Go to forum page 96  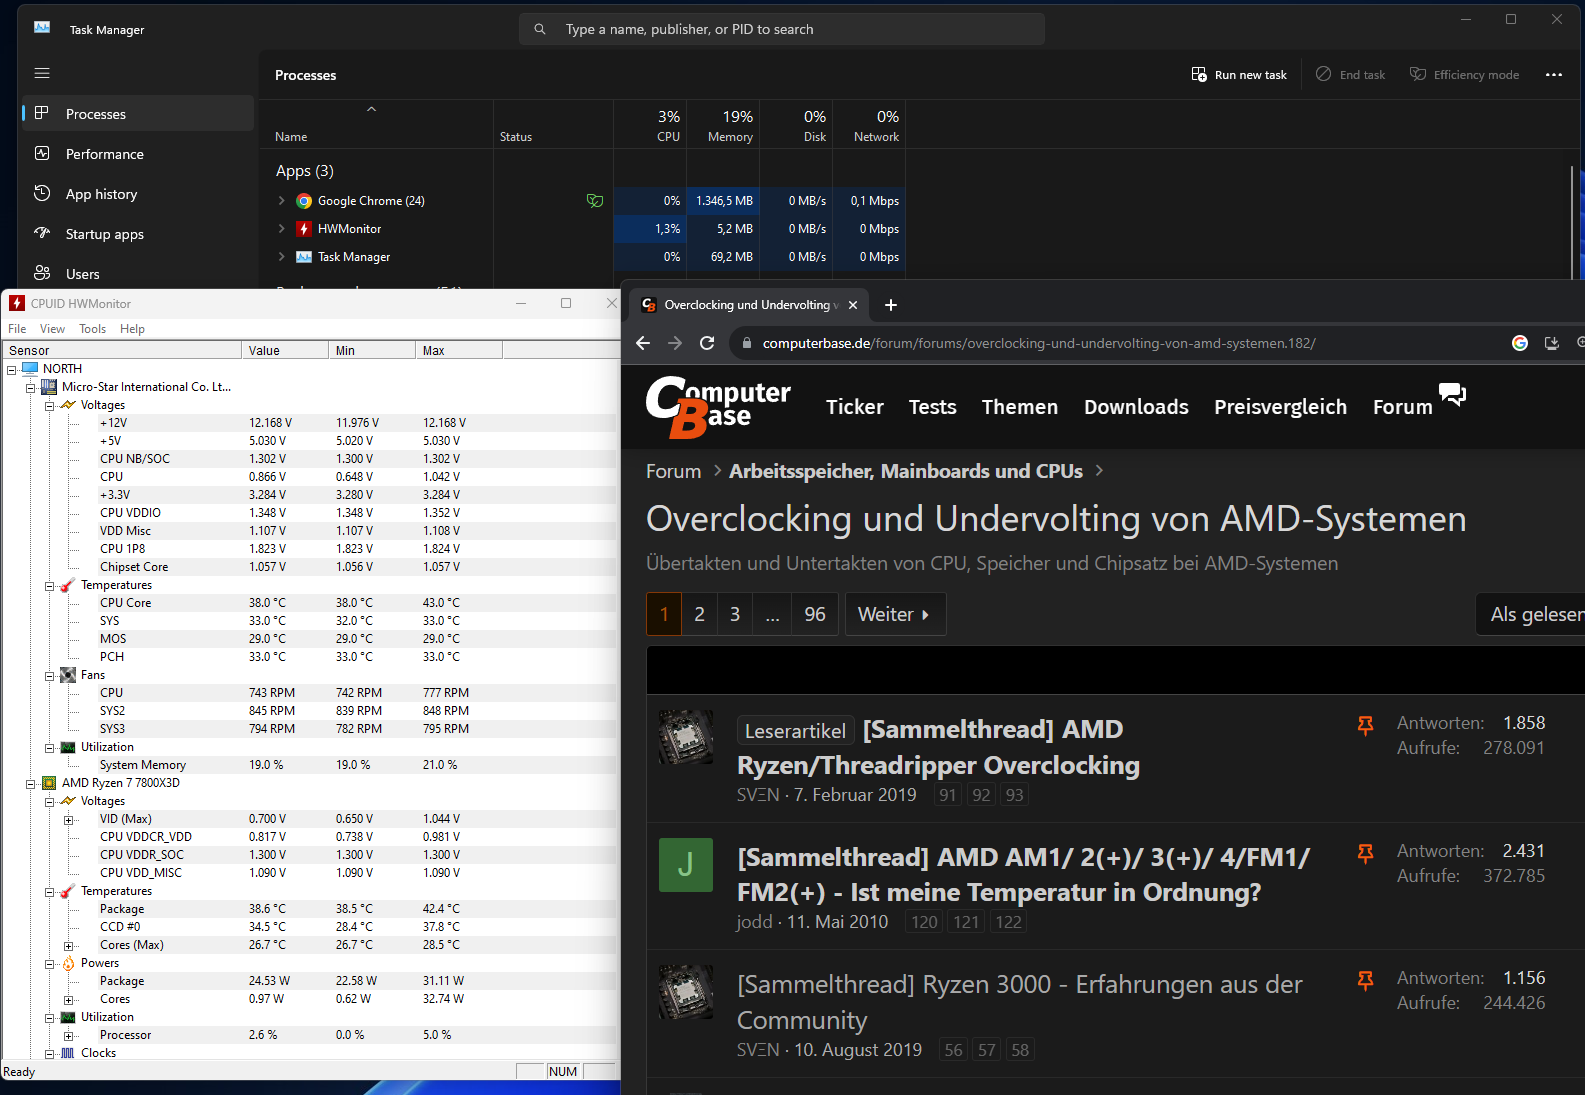click(815, 614)
